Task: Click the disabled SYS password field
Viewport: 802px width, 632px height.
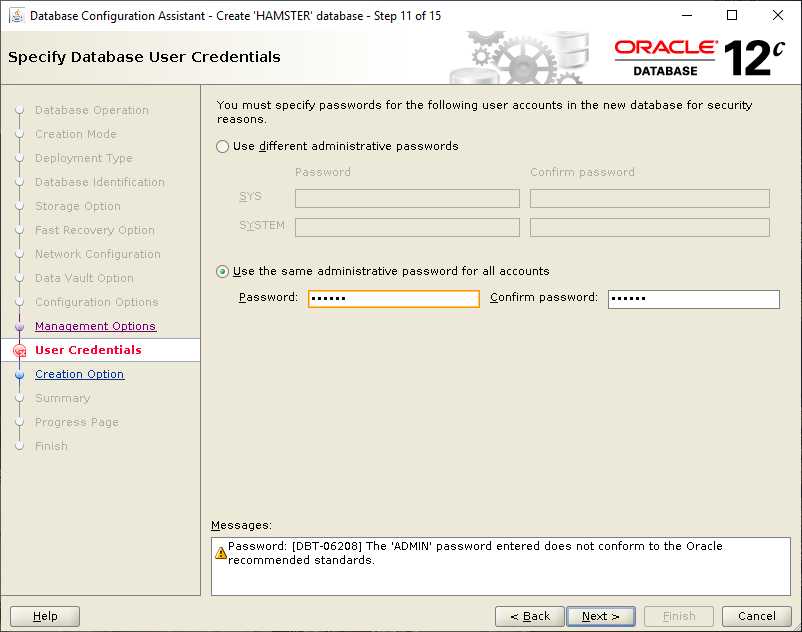Action: 407,198
